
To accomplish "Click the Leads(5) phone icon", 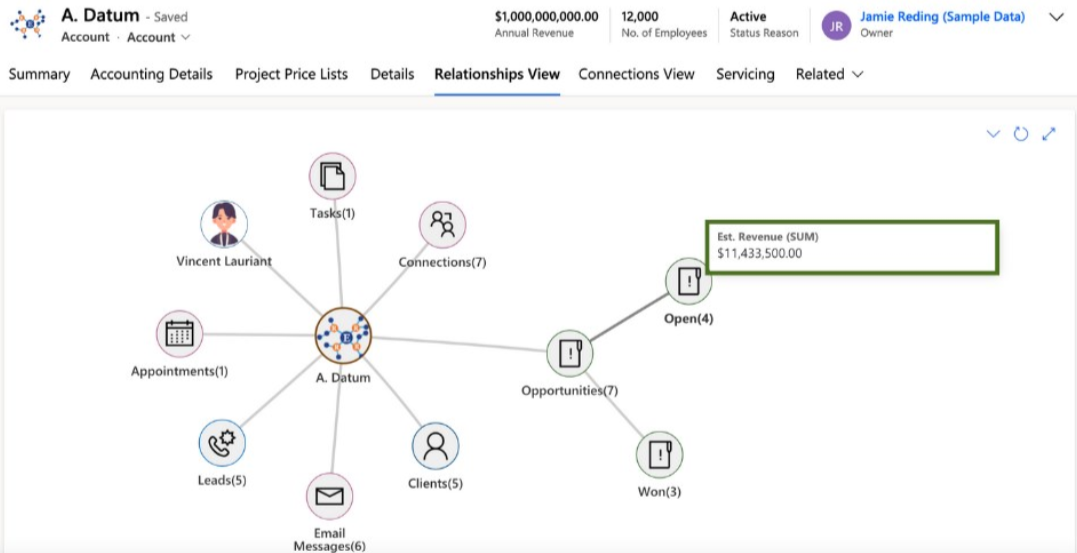I will 223,444.
